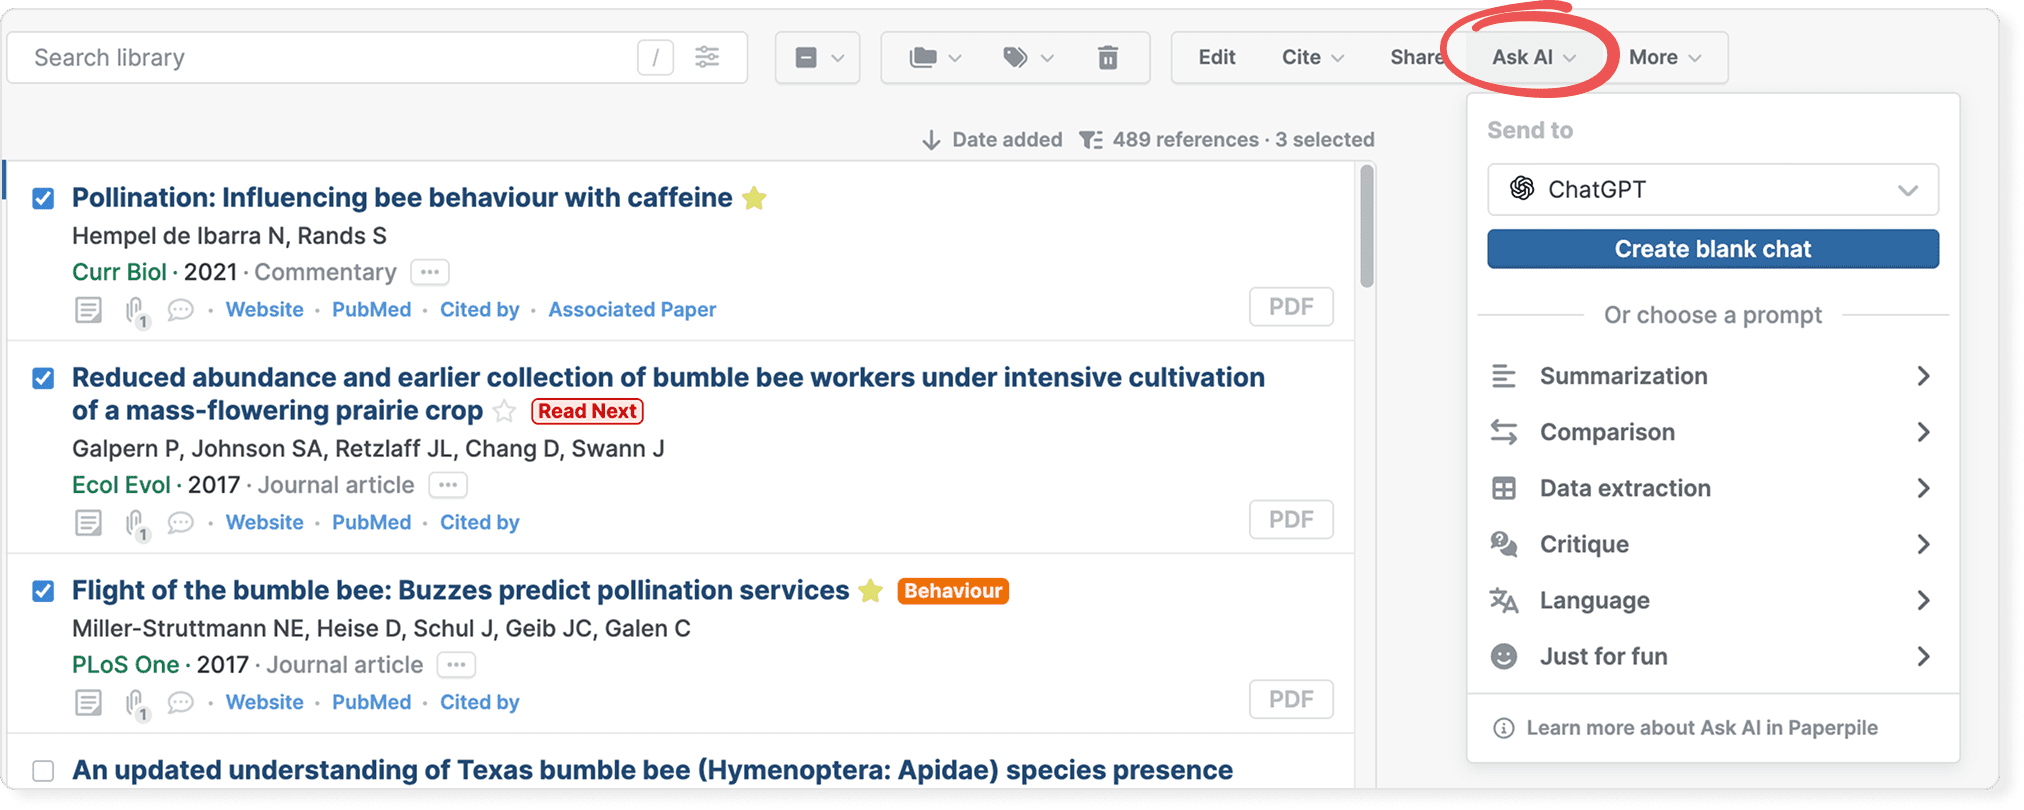The image size is (2024, 810).
Task: Open Learn more about Ask AI link
Action: [x=1700, y=728]
